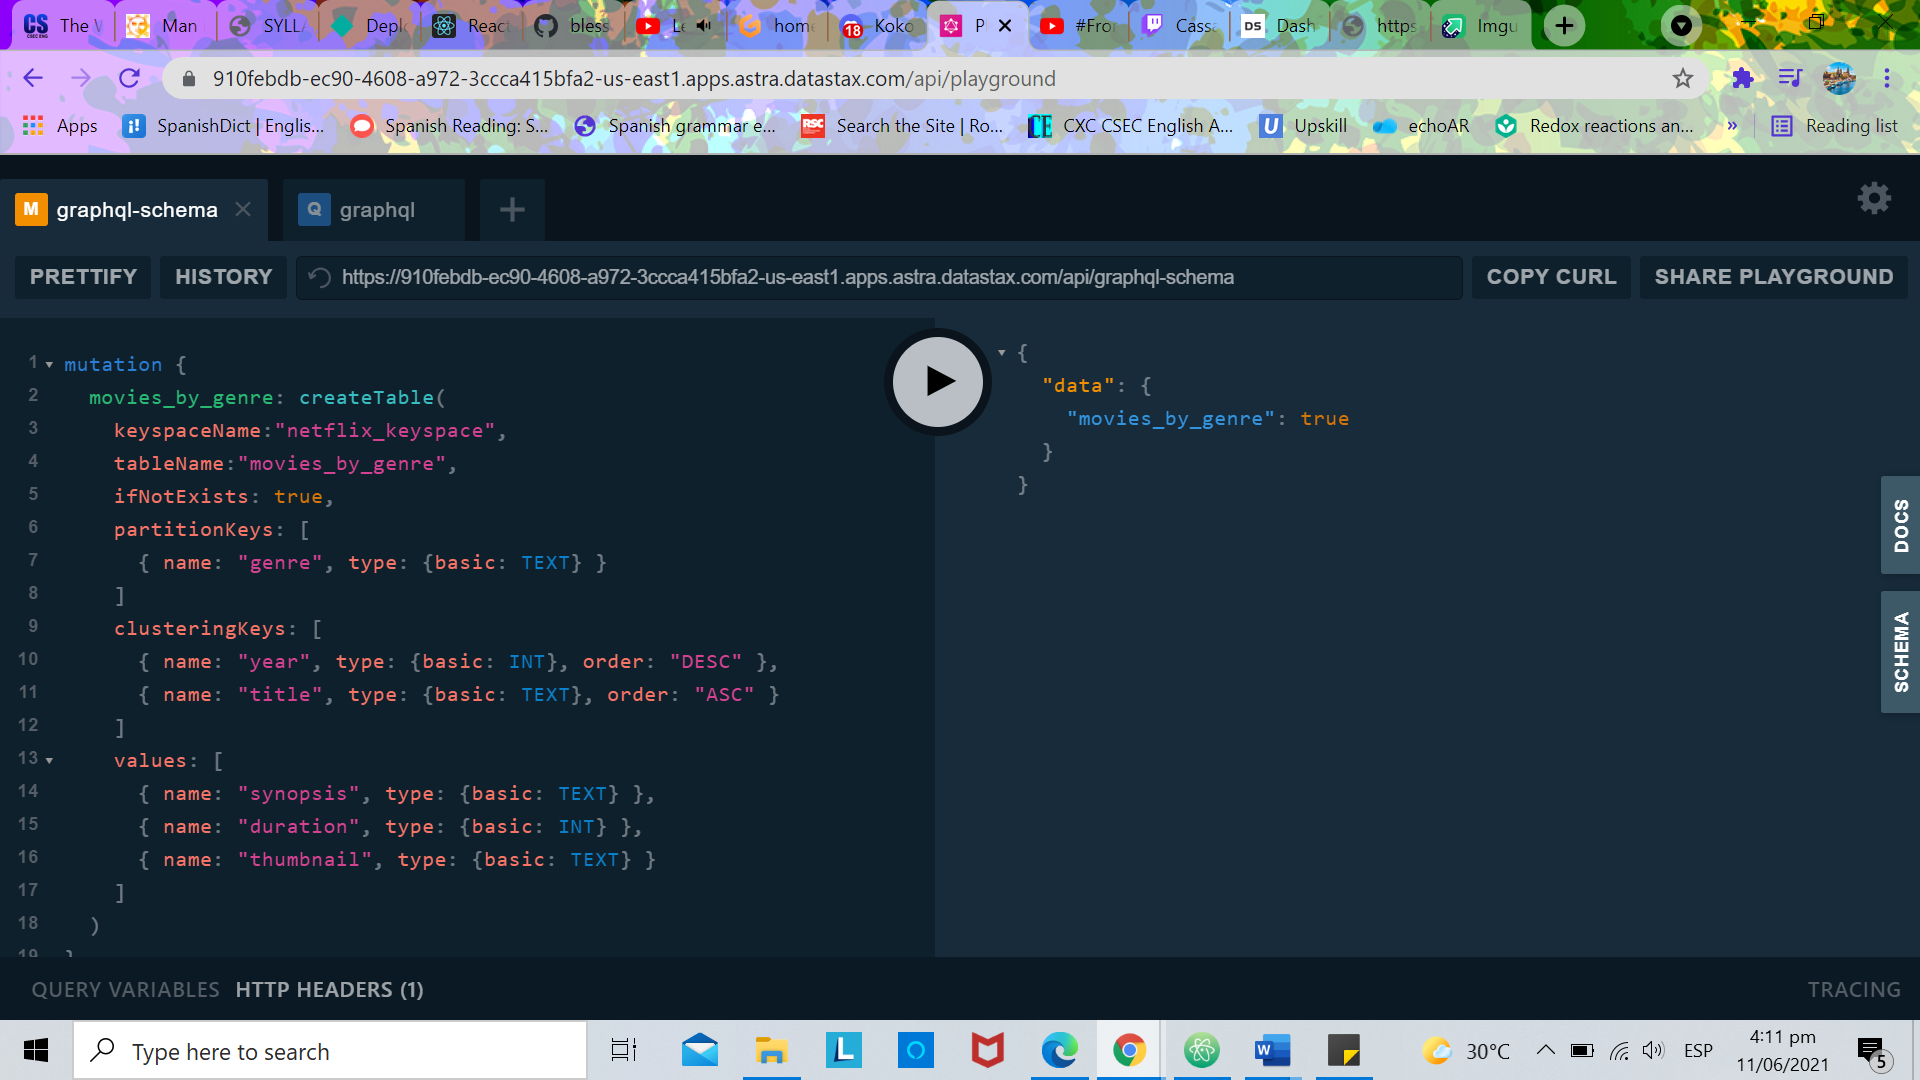Click the browser Extensions puzzle icon

pos(1742,78)
